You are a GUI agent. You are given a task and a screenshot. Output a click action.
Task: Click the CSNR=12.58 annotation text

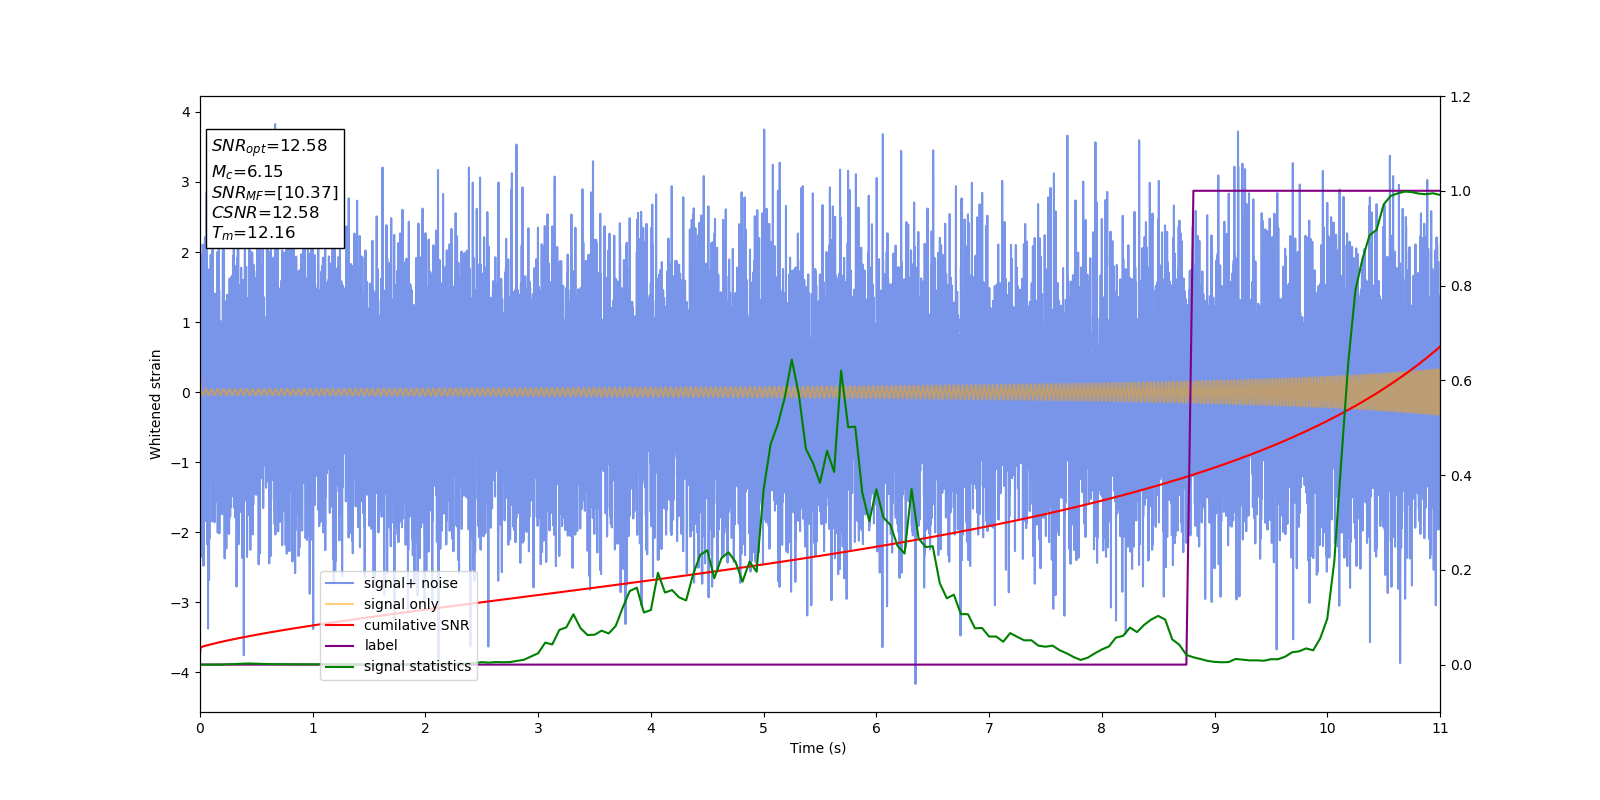[x=265, y=212]
